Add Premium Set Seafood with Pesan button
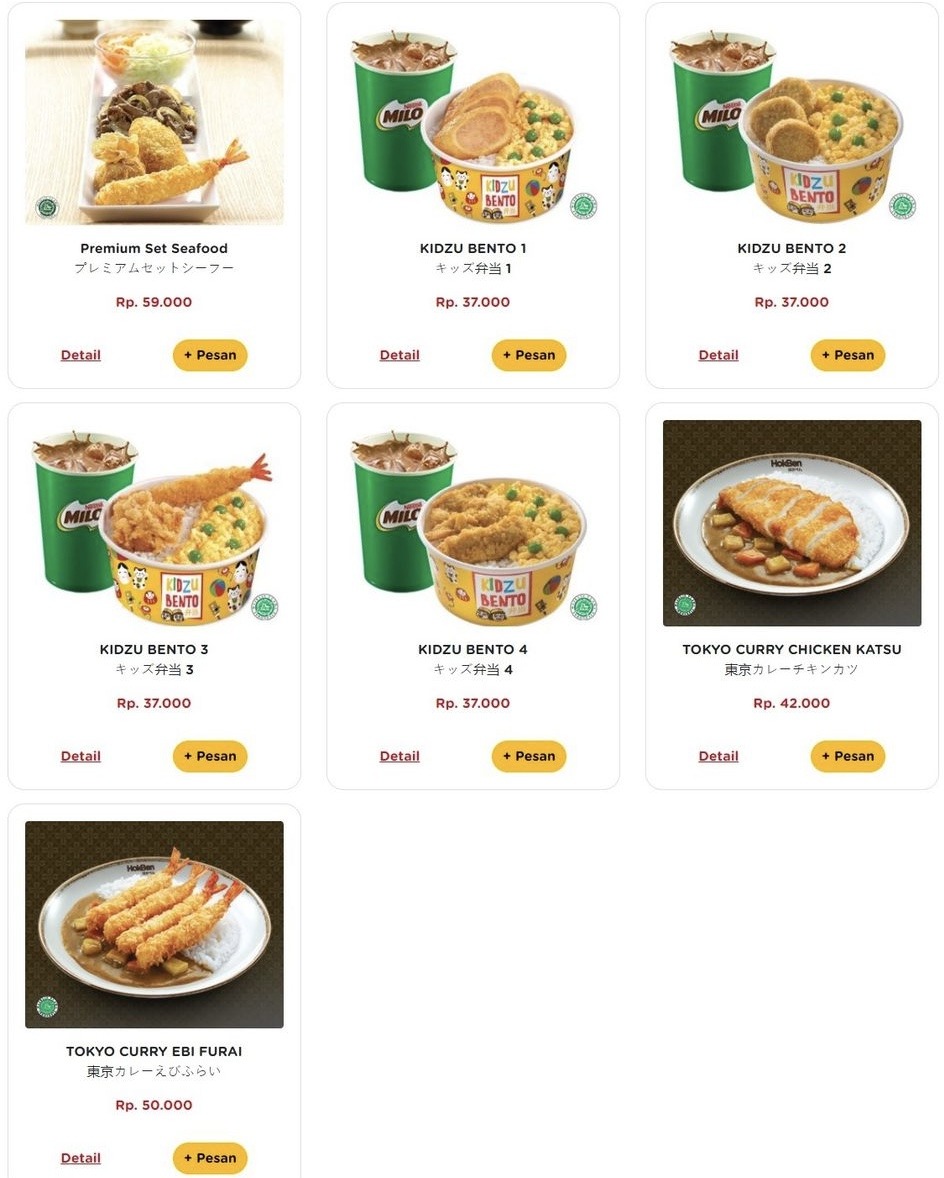This screenshot has height=1178, width=944. coord(210,355)
